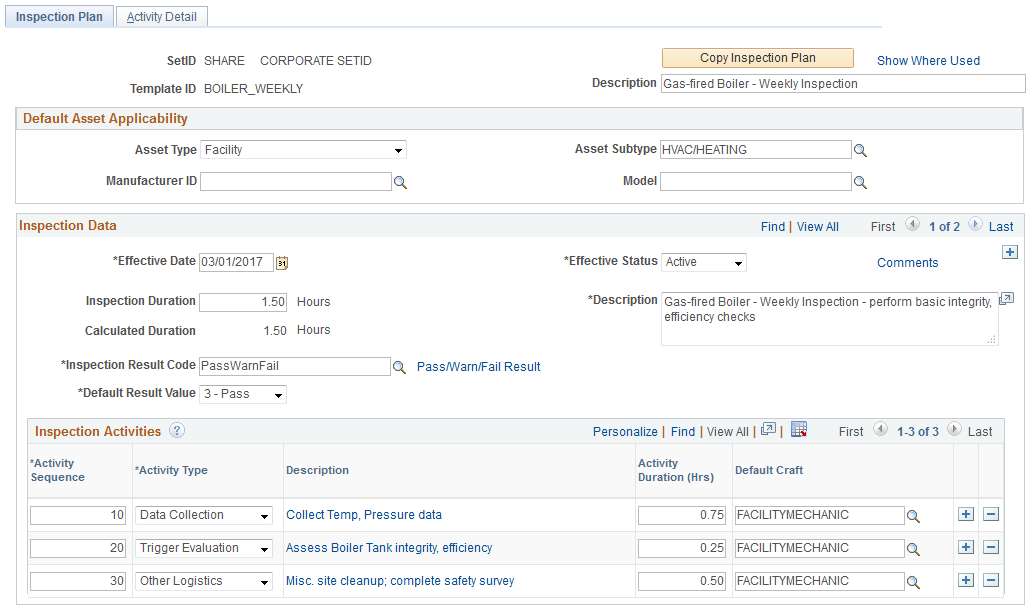
Task: Open Default Result Value dropdown
Action: coord(244,394)
